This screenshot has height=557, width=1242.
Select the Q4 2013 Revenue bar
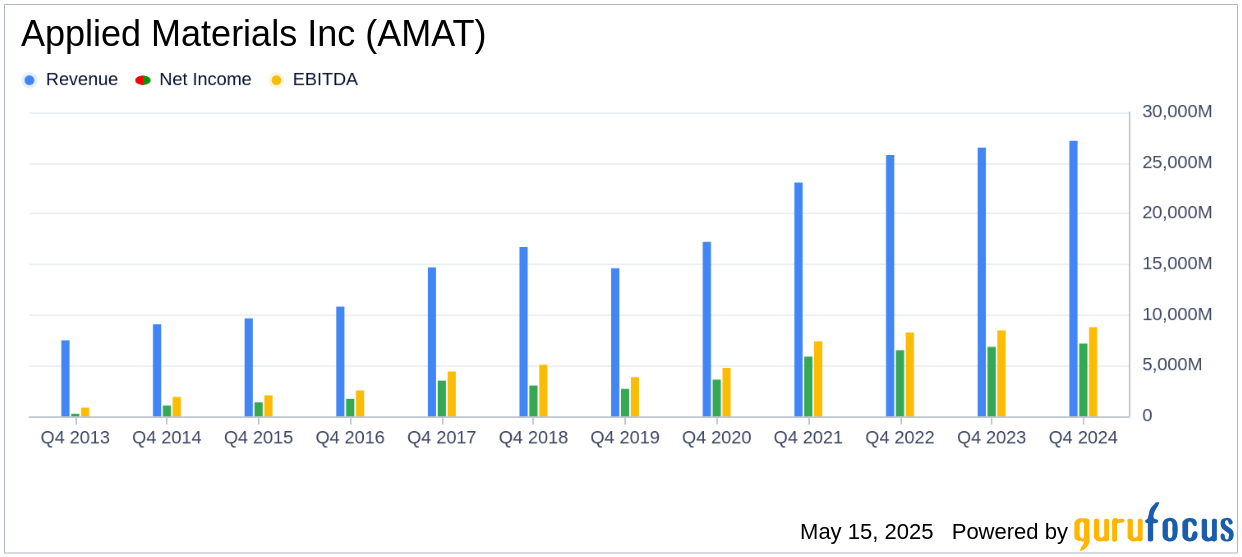pos(65,379)
